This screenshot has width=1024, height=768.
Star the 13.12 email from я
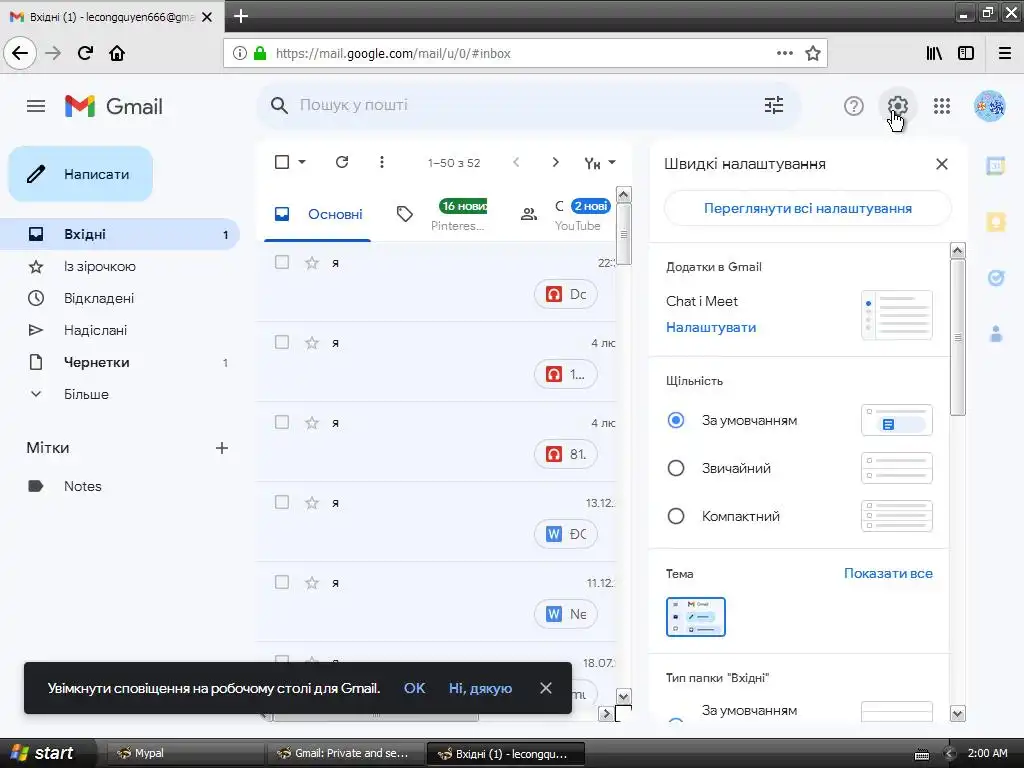coord(312,502)
